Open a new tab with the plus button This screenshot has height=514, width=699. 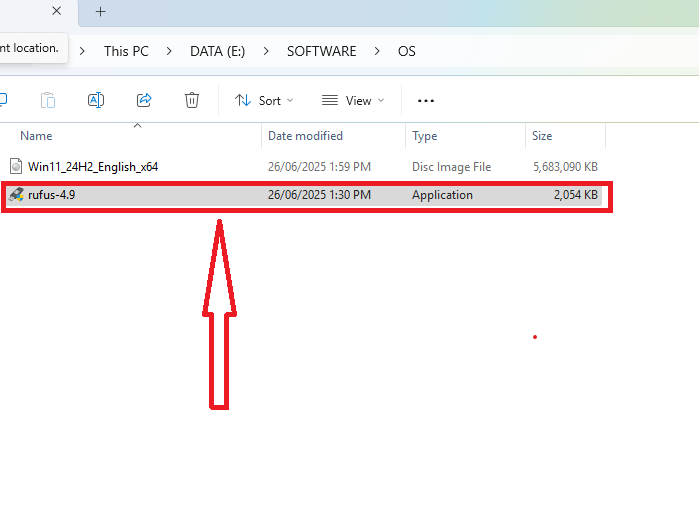[100, 12]
